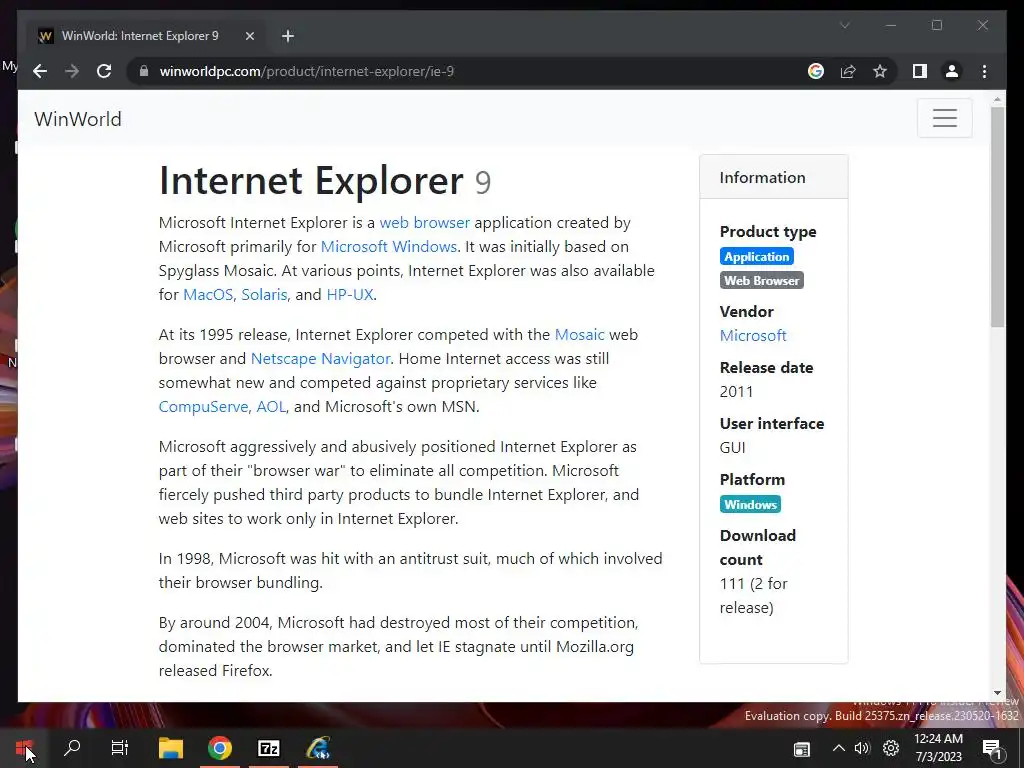Image resolution: width=1024 pixels, height=768 pixels.
Task: Open the Microsoft vendor link
Action: [752, 336]
